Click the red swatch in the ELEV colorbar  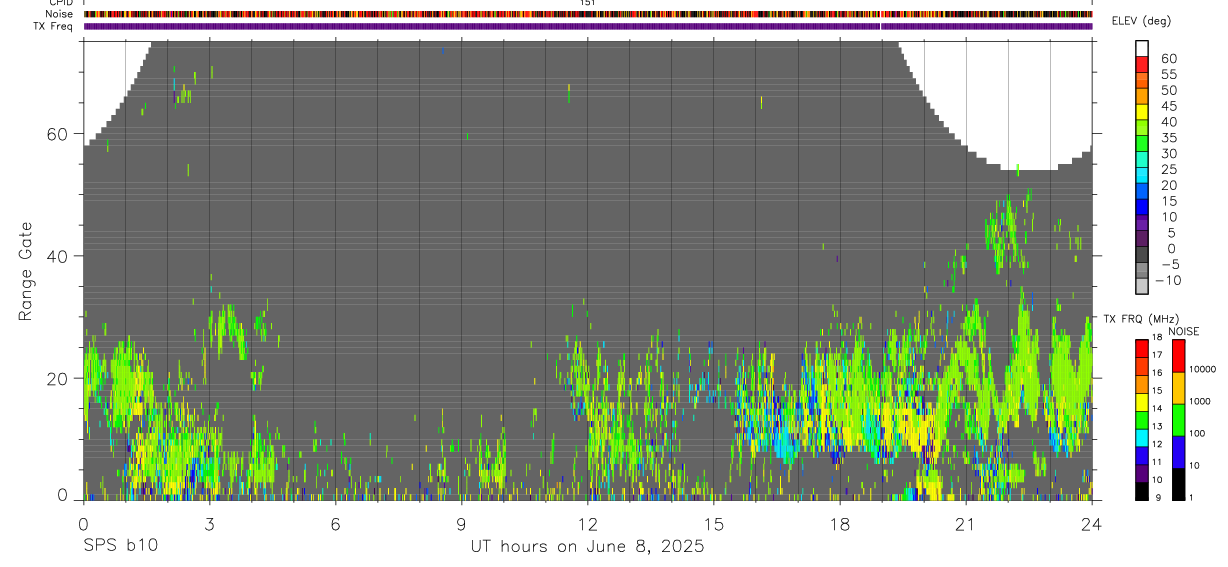[x=1142, y=64]
